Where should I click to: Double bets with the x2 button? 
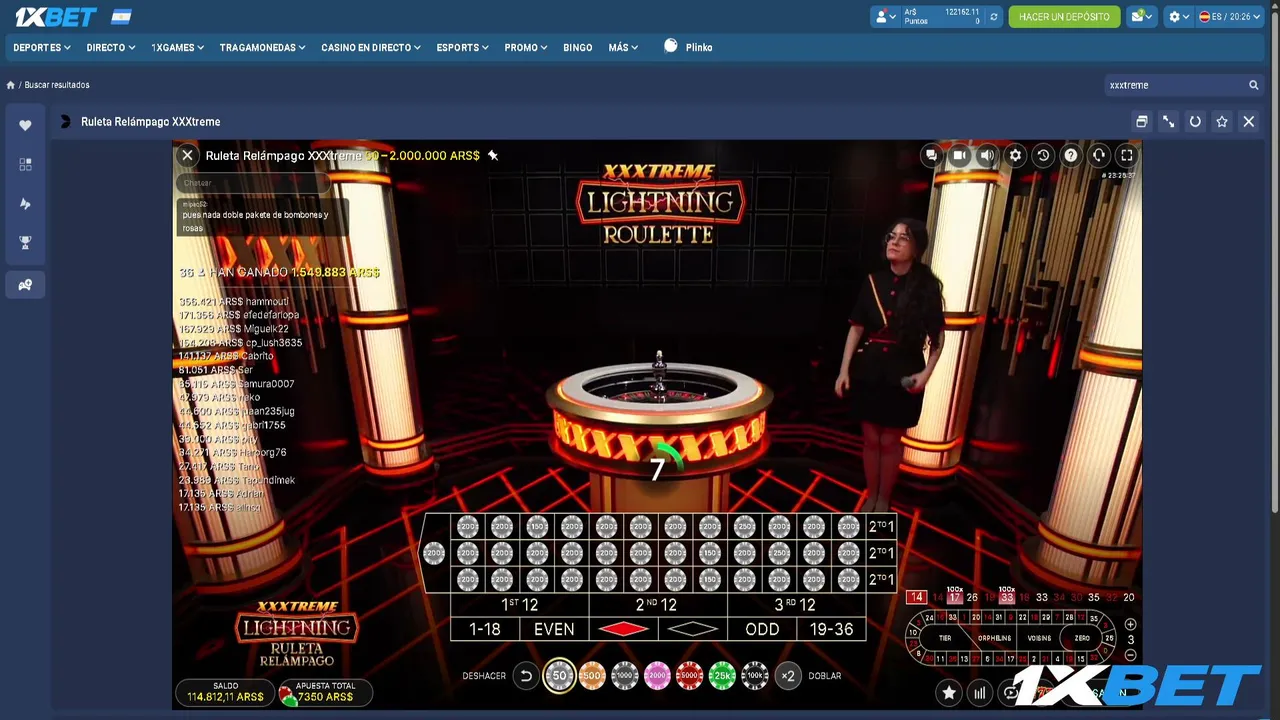point(788,676)
